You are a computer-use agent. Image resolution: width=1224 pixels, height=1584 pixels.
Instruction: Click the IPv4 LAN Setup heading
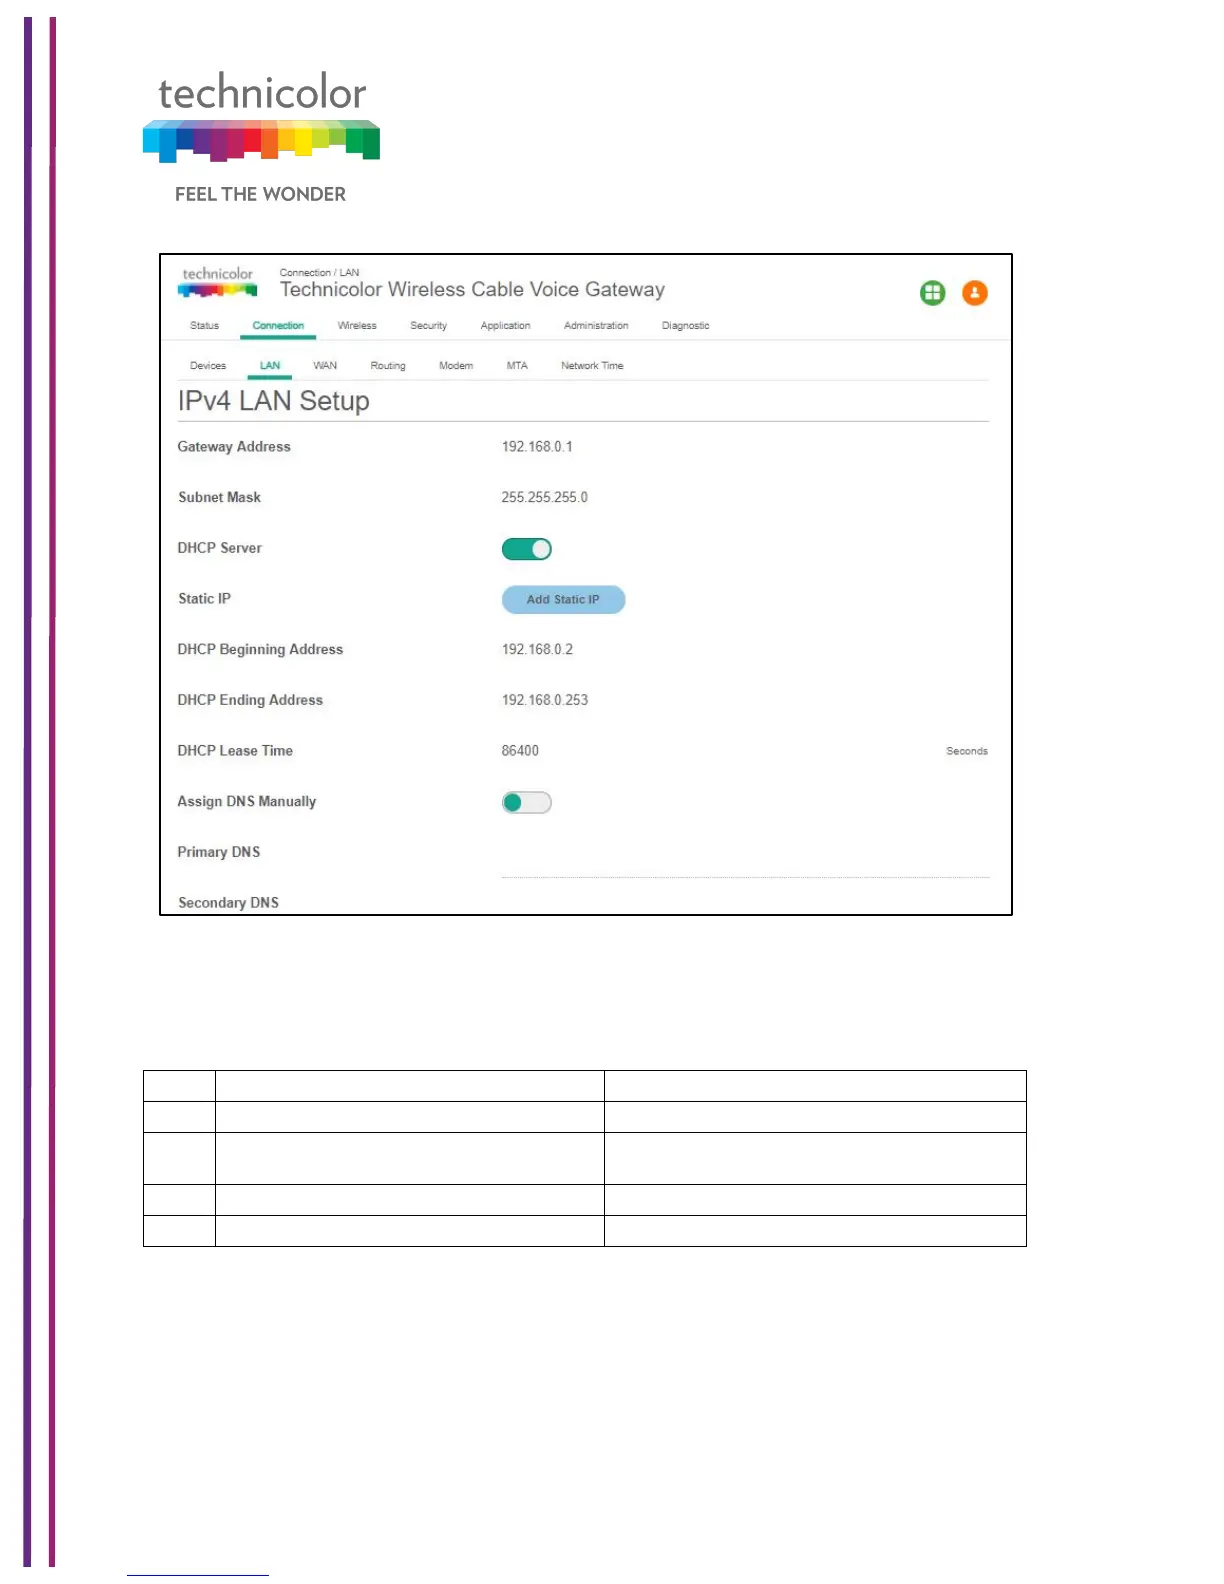click(x=274, y=401)
